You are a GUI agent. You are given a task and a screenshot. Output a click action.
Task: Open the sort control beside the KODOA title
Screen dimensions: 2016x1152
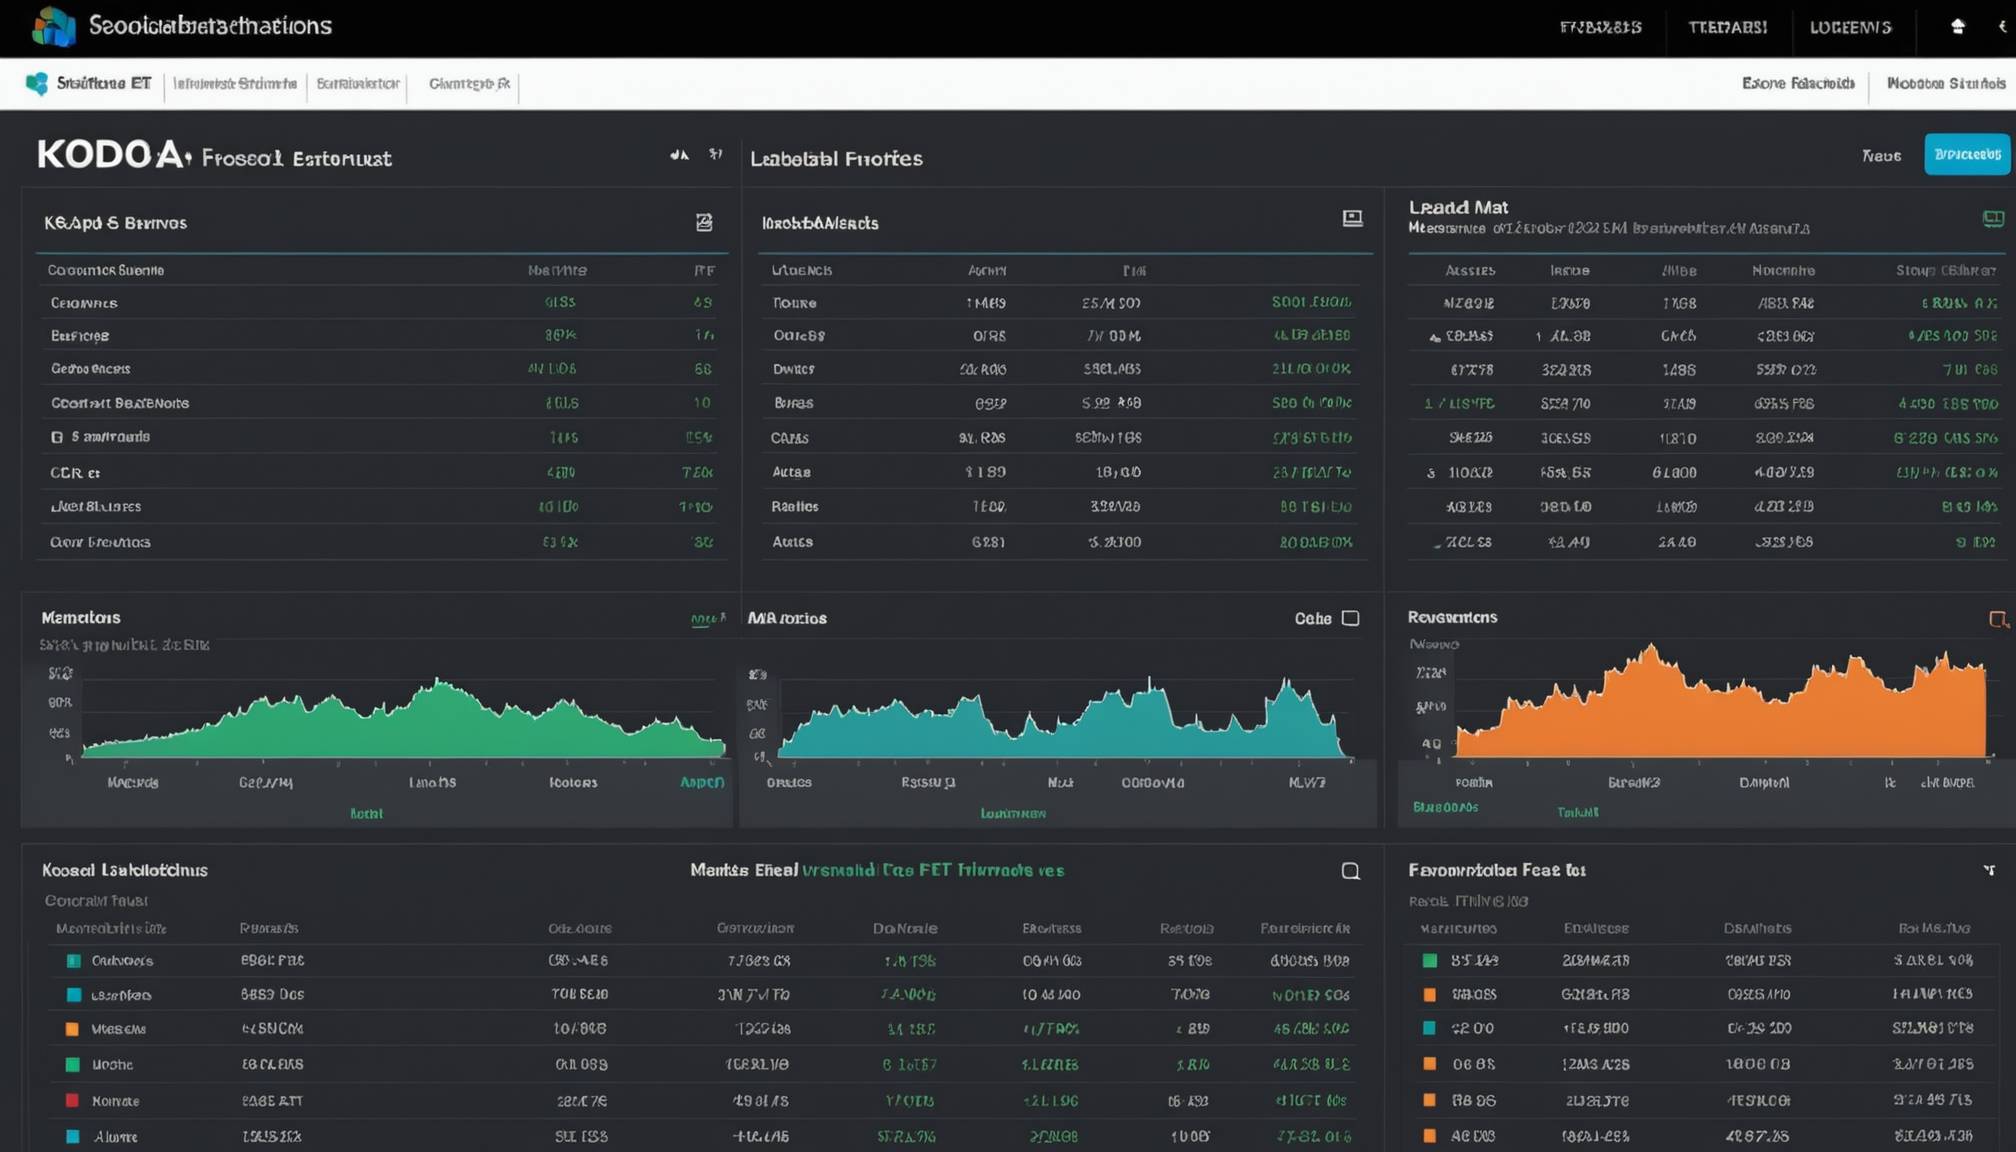click(x=716, y=154)
